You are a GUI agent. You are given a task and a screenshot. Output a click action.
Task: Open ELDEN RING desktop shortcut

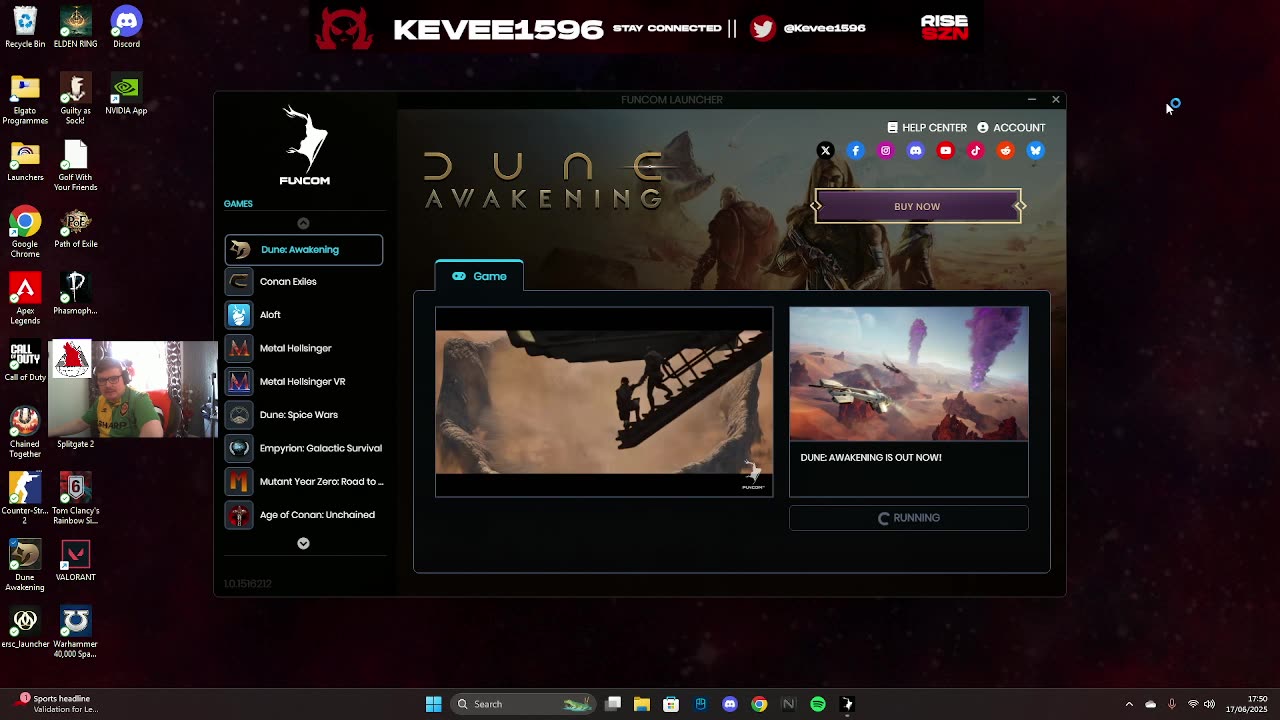tap(75, 27)
